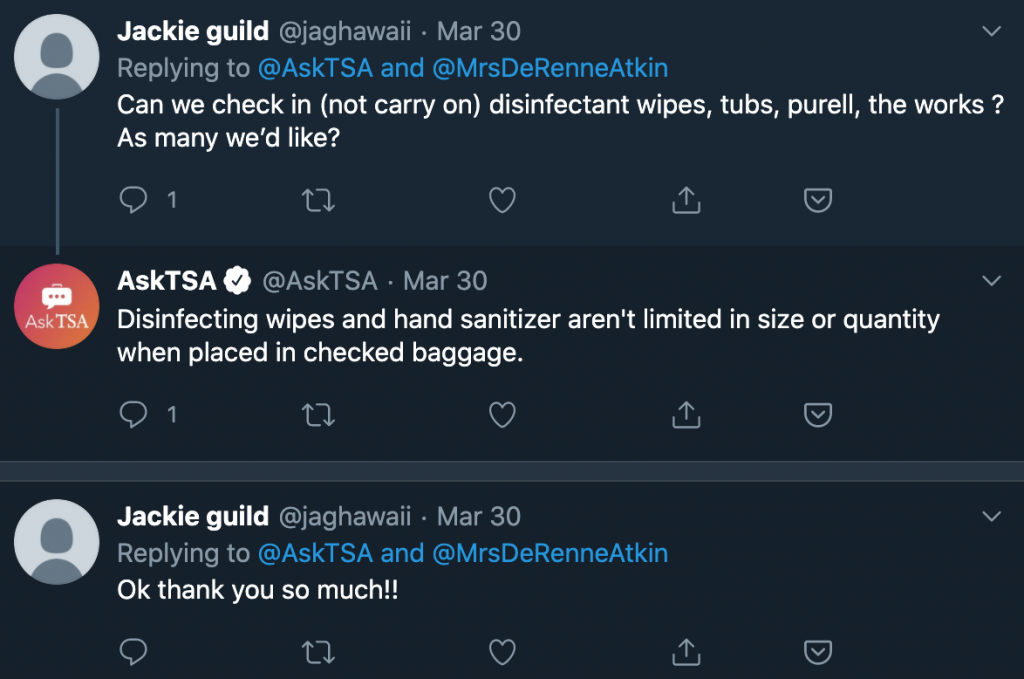Reply to the 'Ok thank you' tweet
This screenshot has width=1024, height=679.
133,652
